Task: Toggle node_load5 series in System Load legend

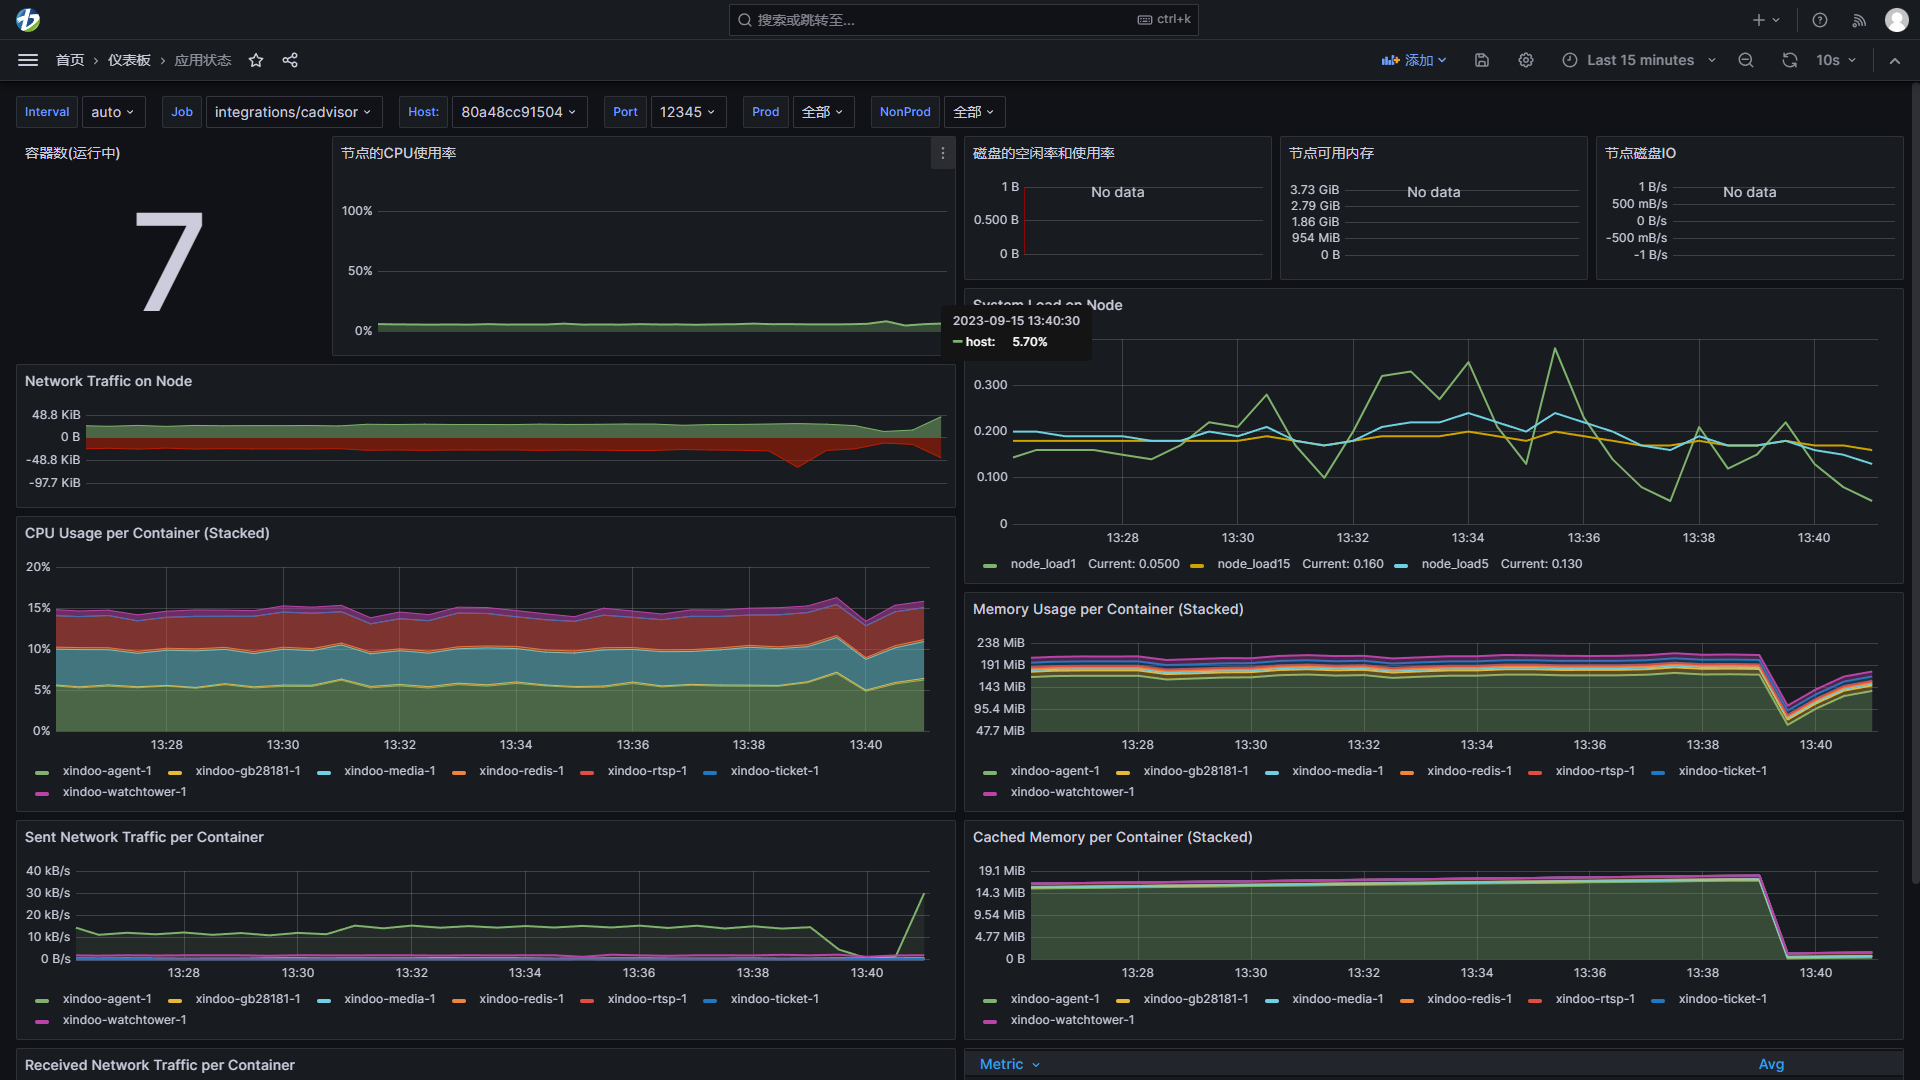Action: point(1455,564)
